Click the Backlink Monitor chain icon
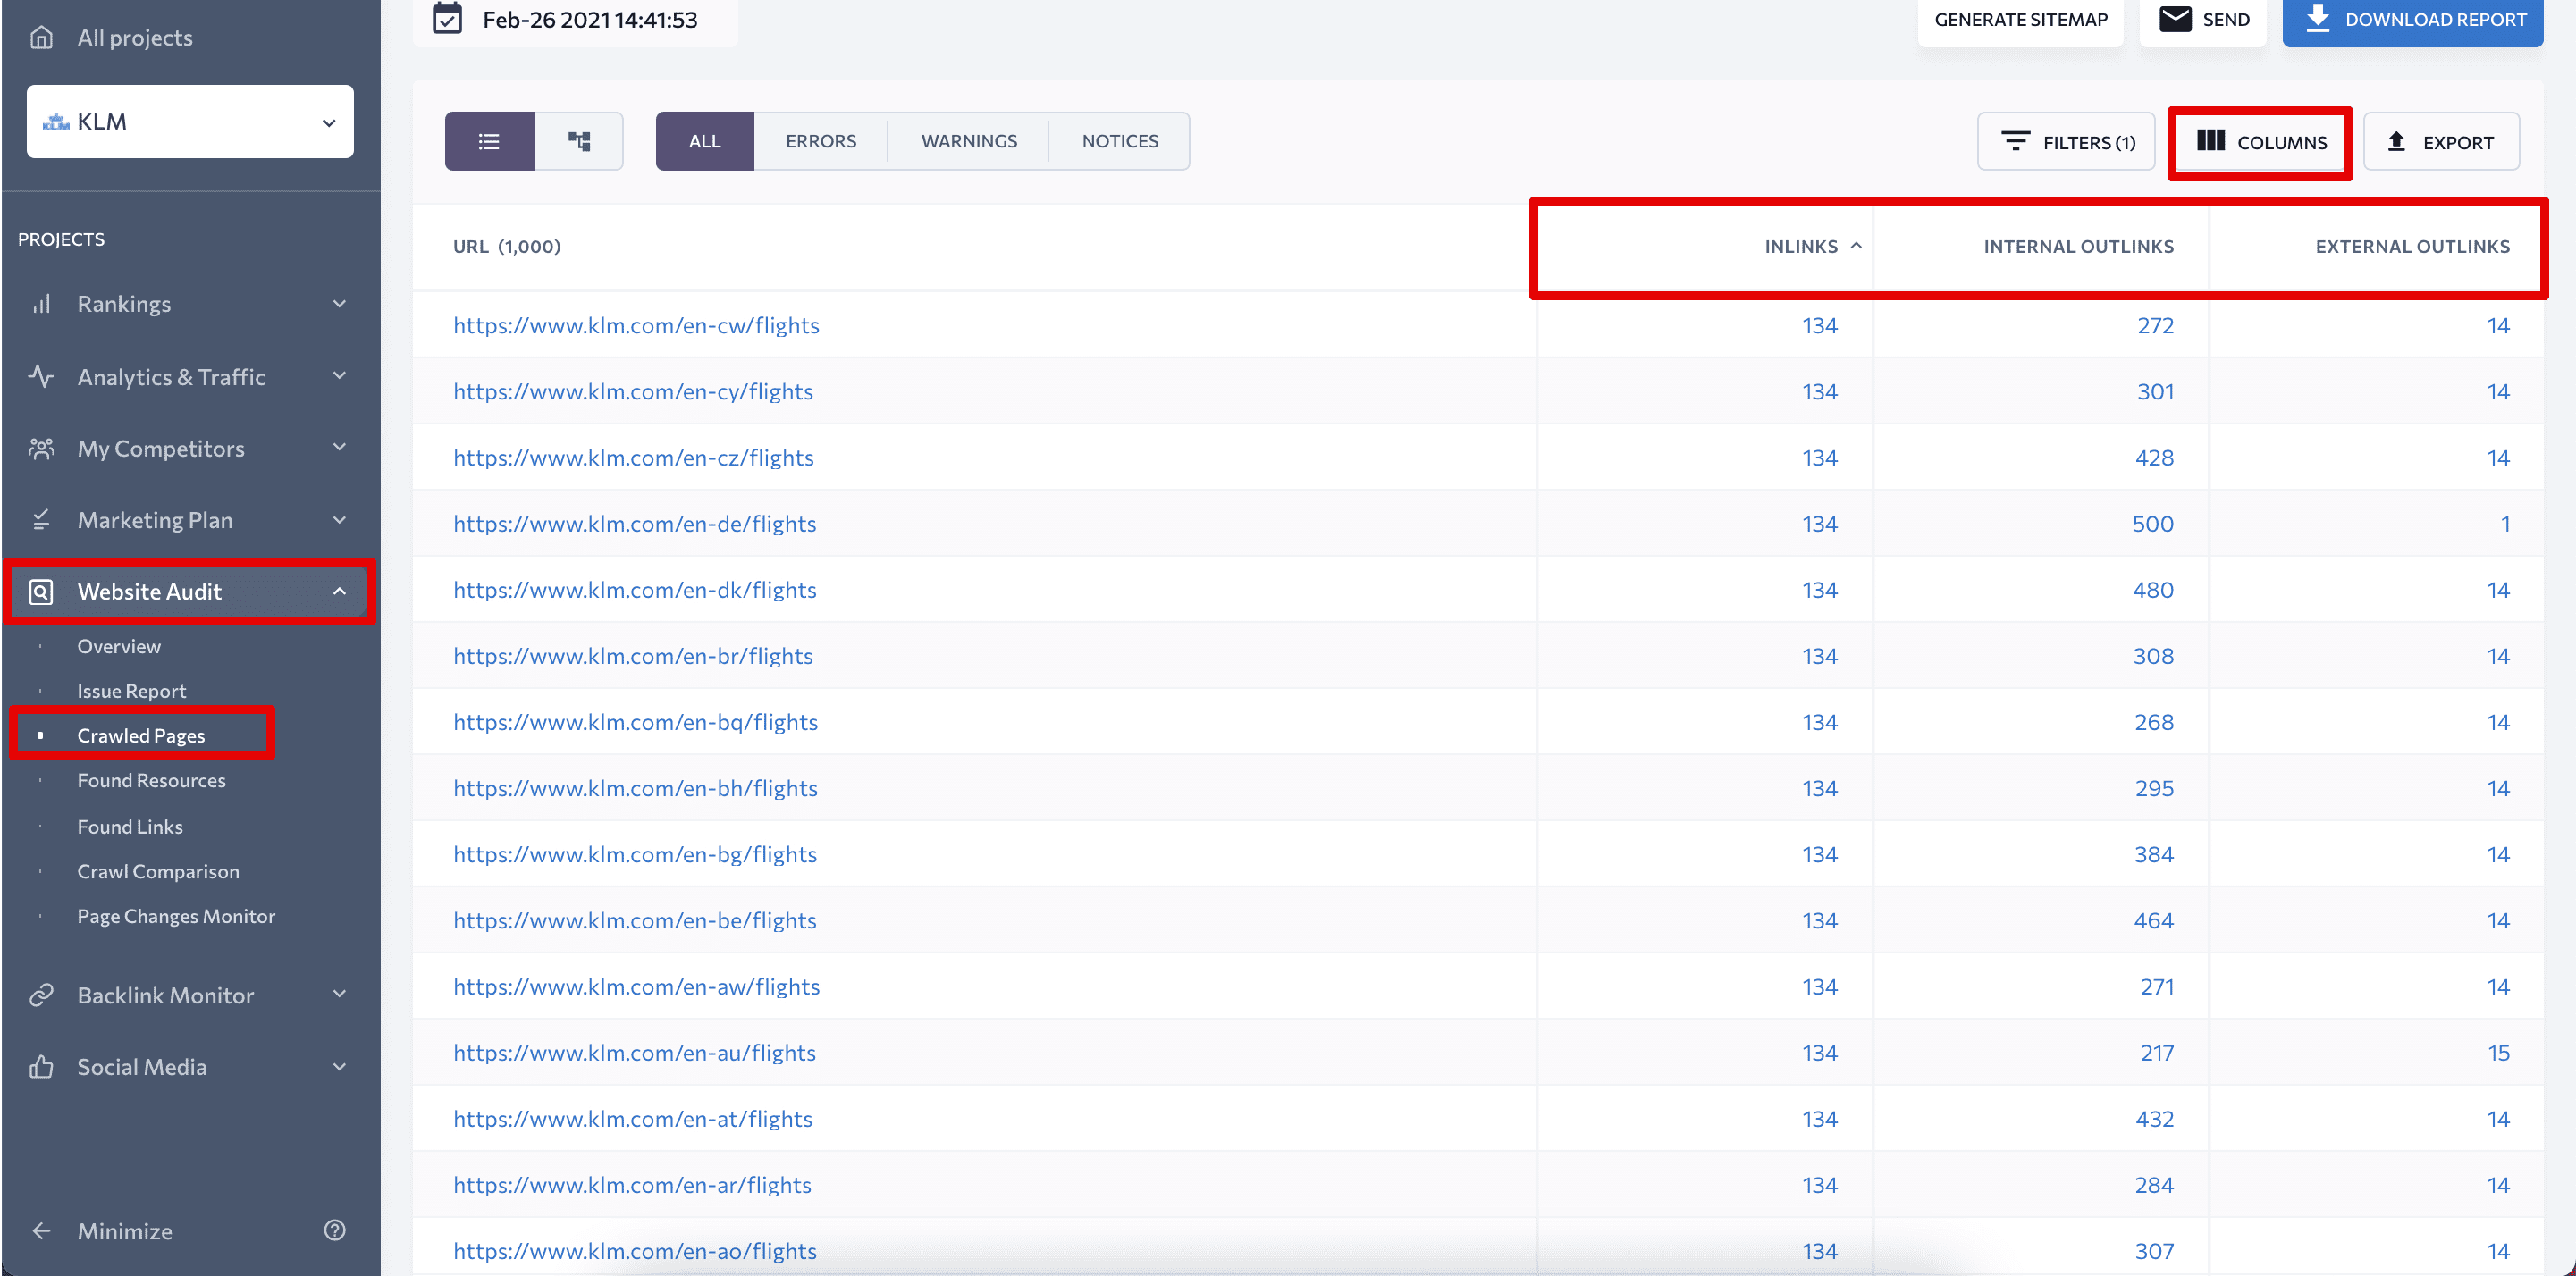2576x1276 pixels. pyautogui.click(x=41, y=995)
